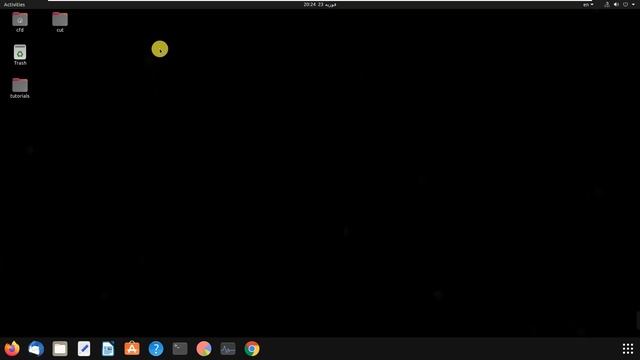Show Applications grid button
The image size is (640, 360).
click(x=628, y=349)
